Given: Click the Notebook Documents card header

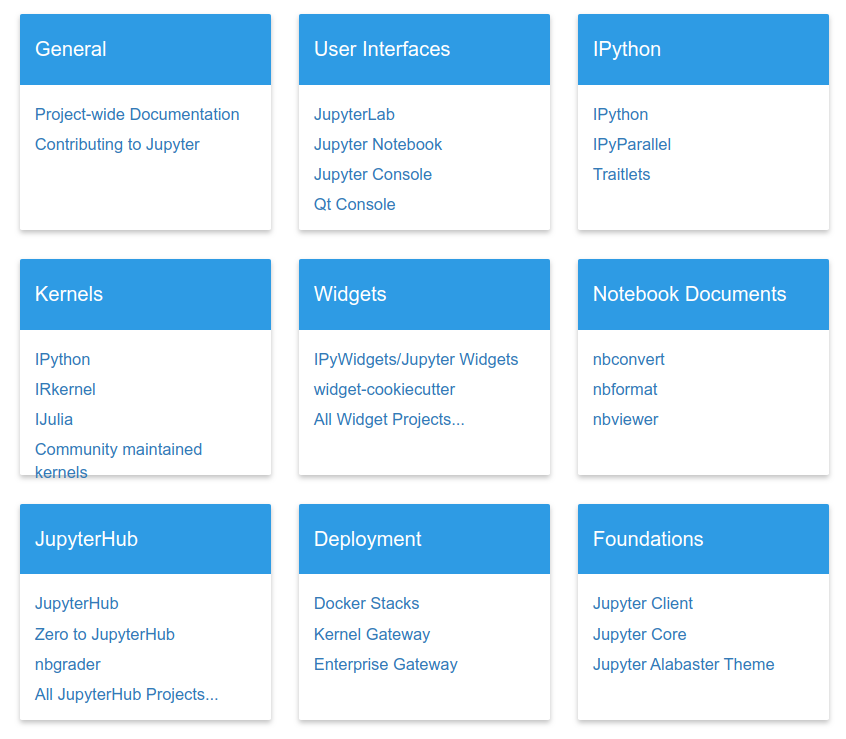Looking at the screenshot, I should (703, 295).
